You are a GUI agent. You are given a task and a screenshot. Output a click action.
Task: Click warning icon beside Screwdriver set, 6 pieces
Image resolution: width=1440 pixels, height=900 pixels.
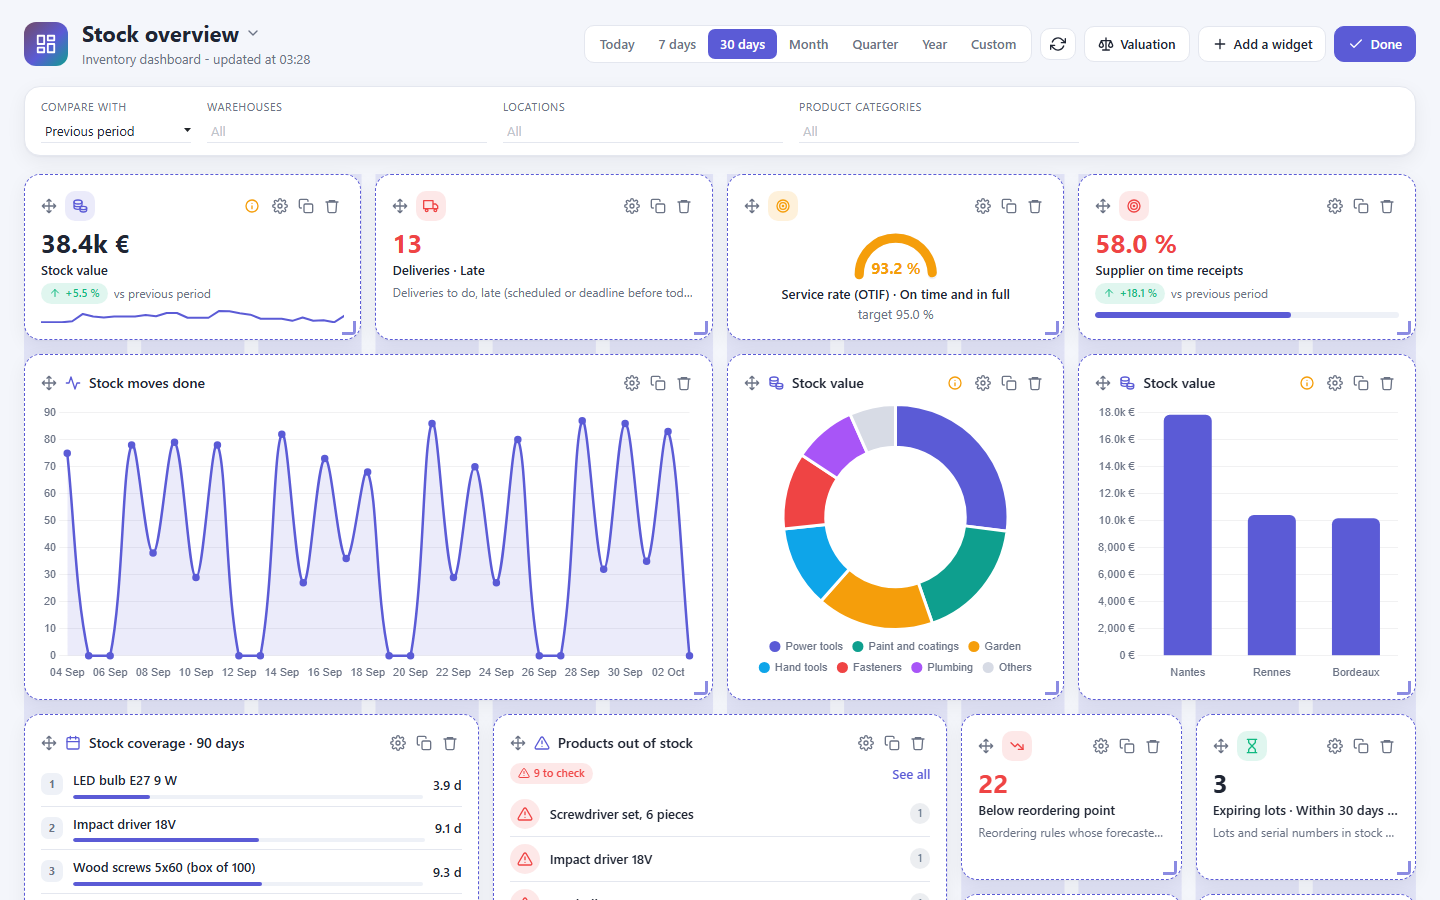[x=525, y=814]
